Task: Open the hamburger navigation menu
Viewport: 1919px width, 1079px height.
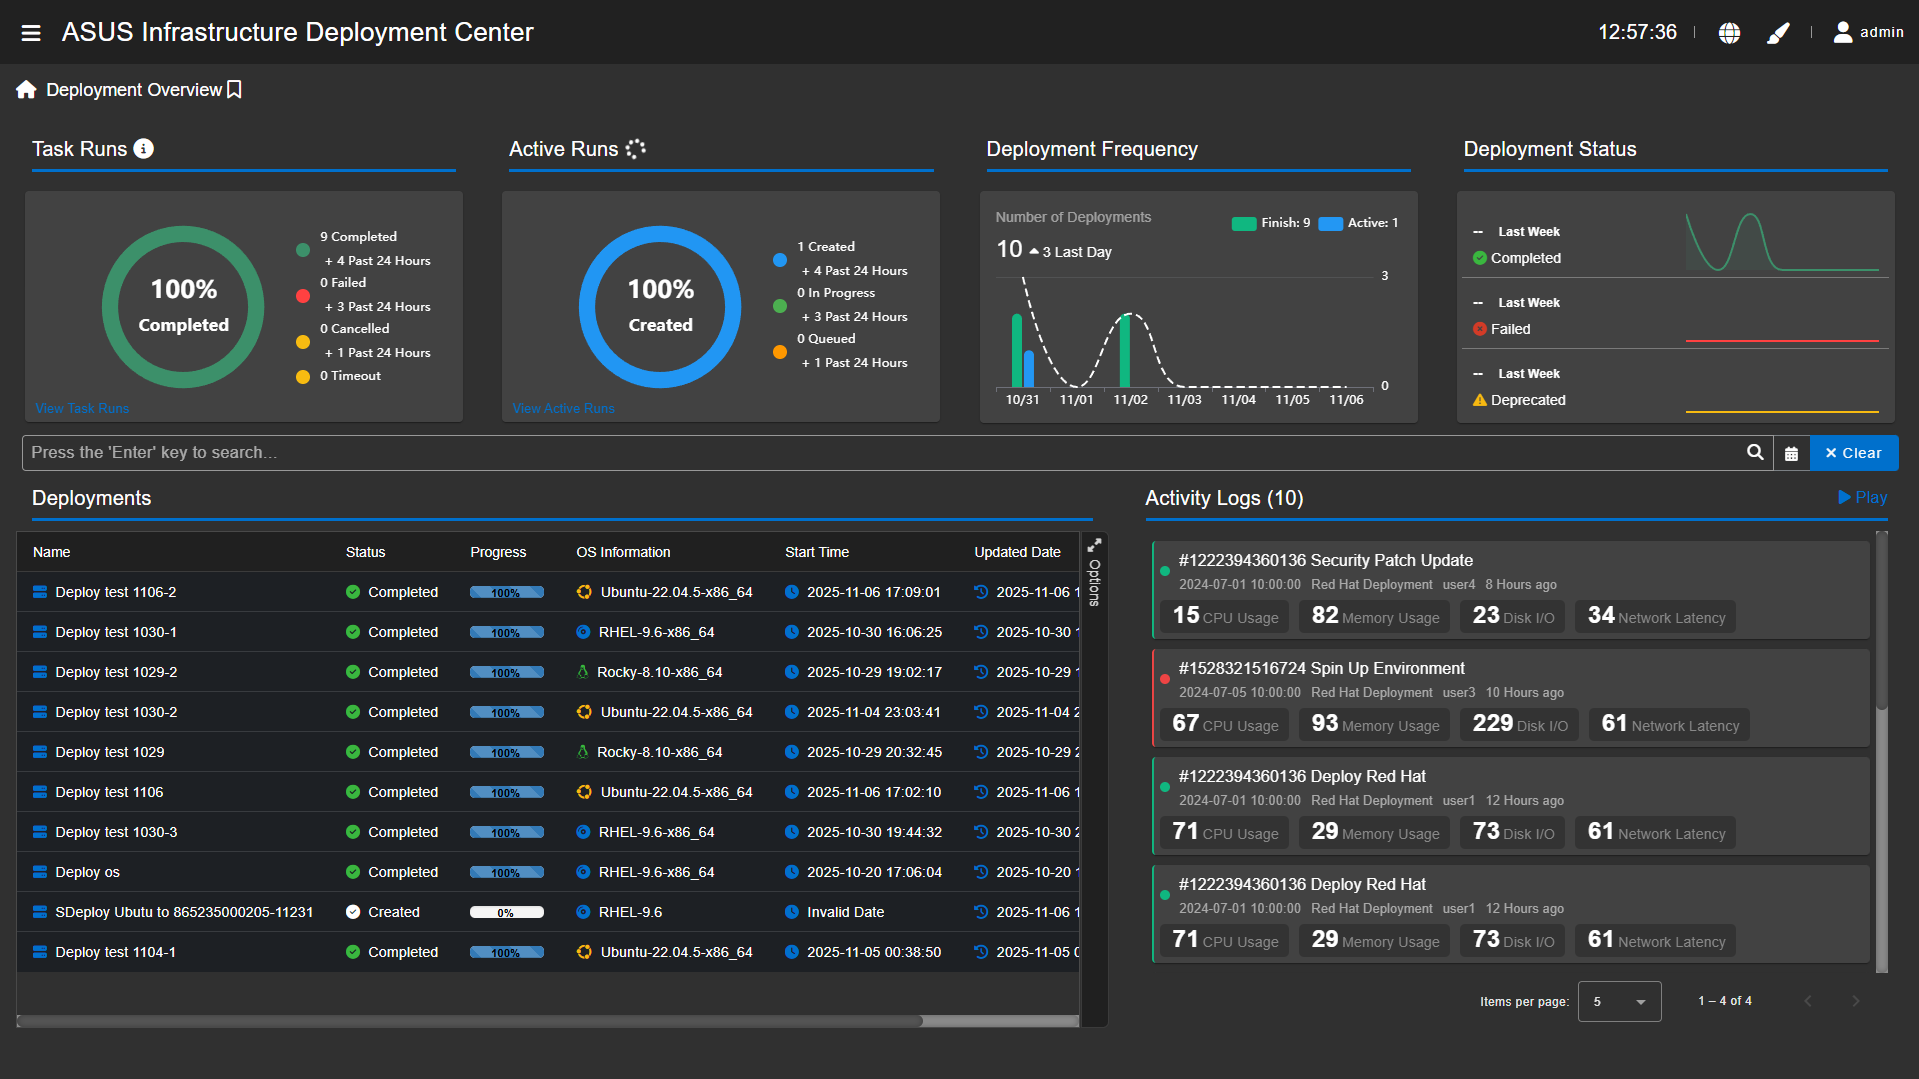Action: 31,33
